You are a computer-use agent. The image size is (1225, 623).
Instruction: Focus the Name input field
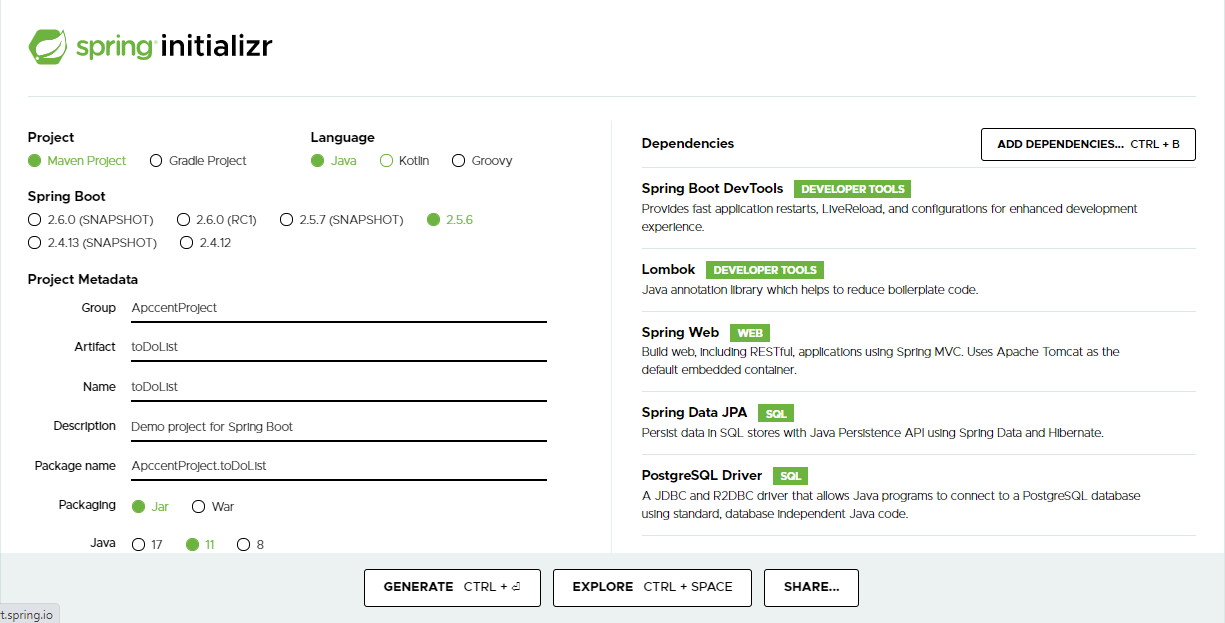[x=338, y=387]
